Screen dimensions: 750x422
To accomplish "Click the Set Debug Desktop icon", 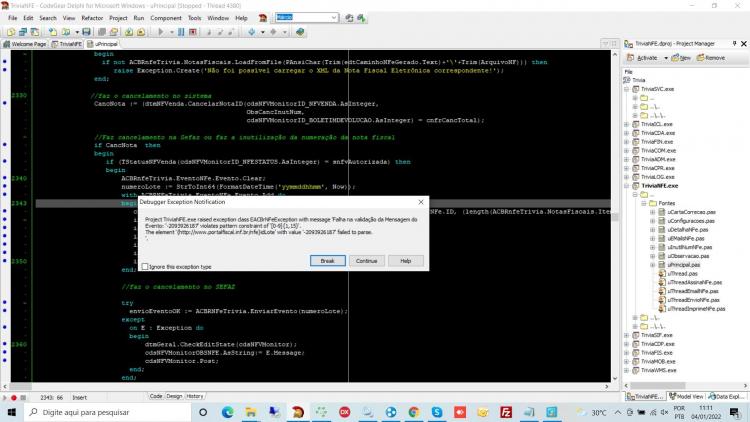I will (x=361, y=18).
